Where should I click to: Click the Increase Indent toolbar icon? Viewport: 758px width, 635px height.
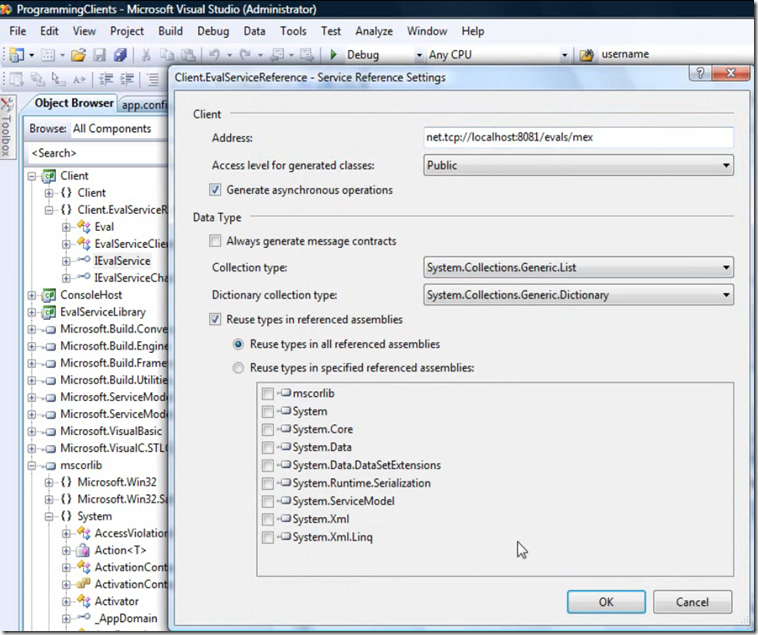[127, 79]
